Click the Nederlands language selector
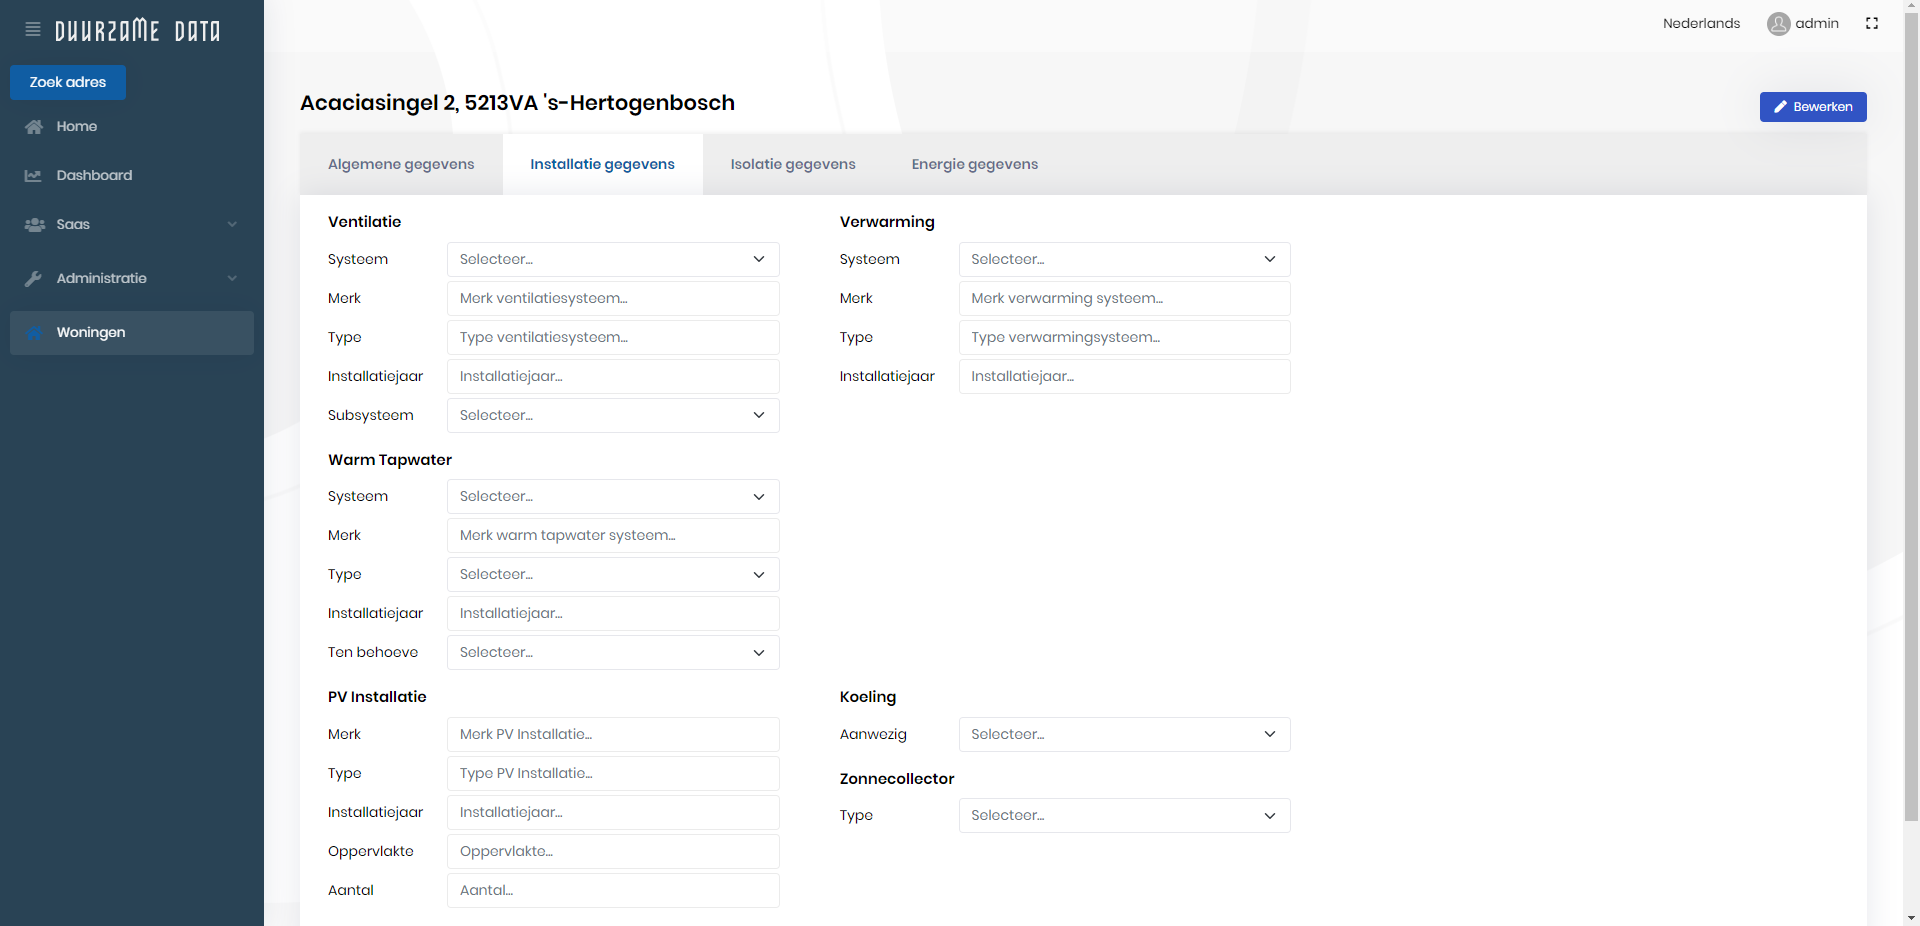The image size is (1920, 926). pyautogui.click(x=1701, y=24)
